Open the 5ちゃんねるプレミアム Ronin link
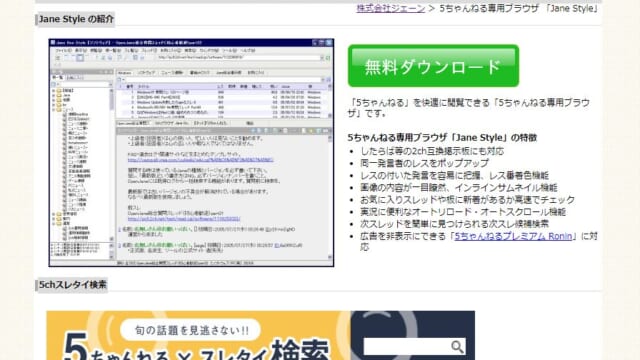Image resolution: width=640 pixels, height=360 pixels. click(x=513, y=236)
